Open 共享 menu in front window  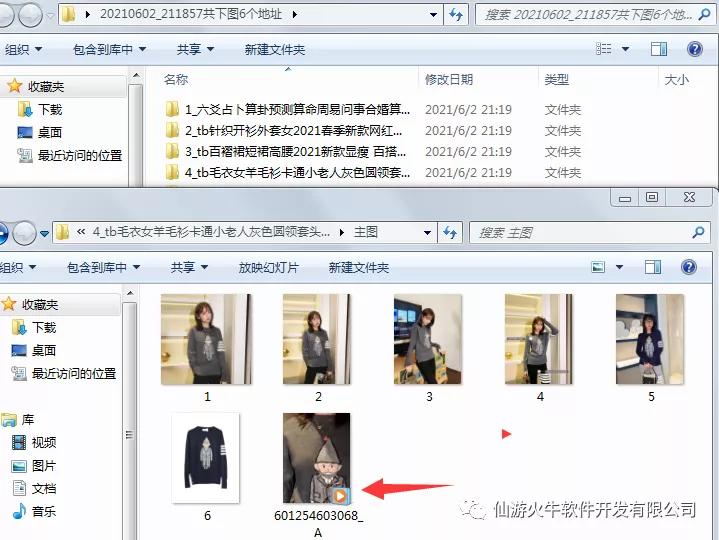(x=189, y=267)
